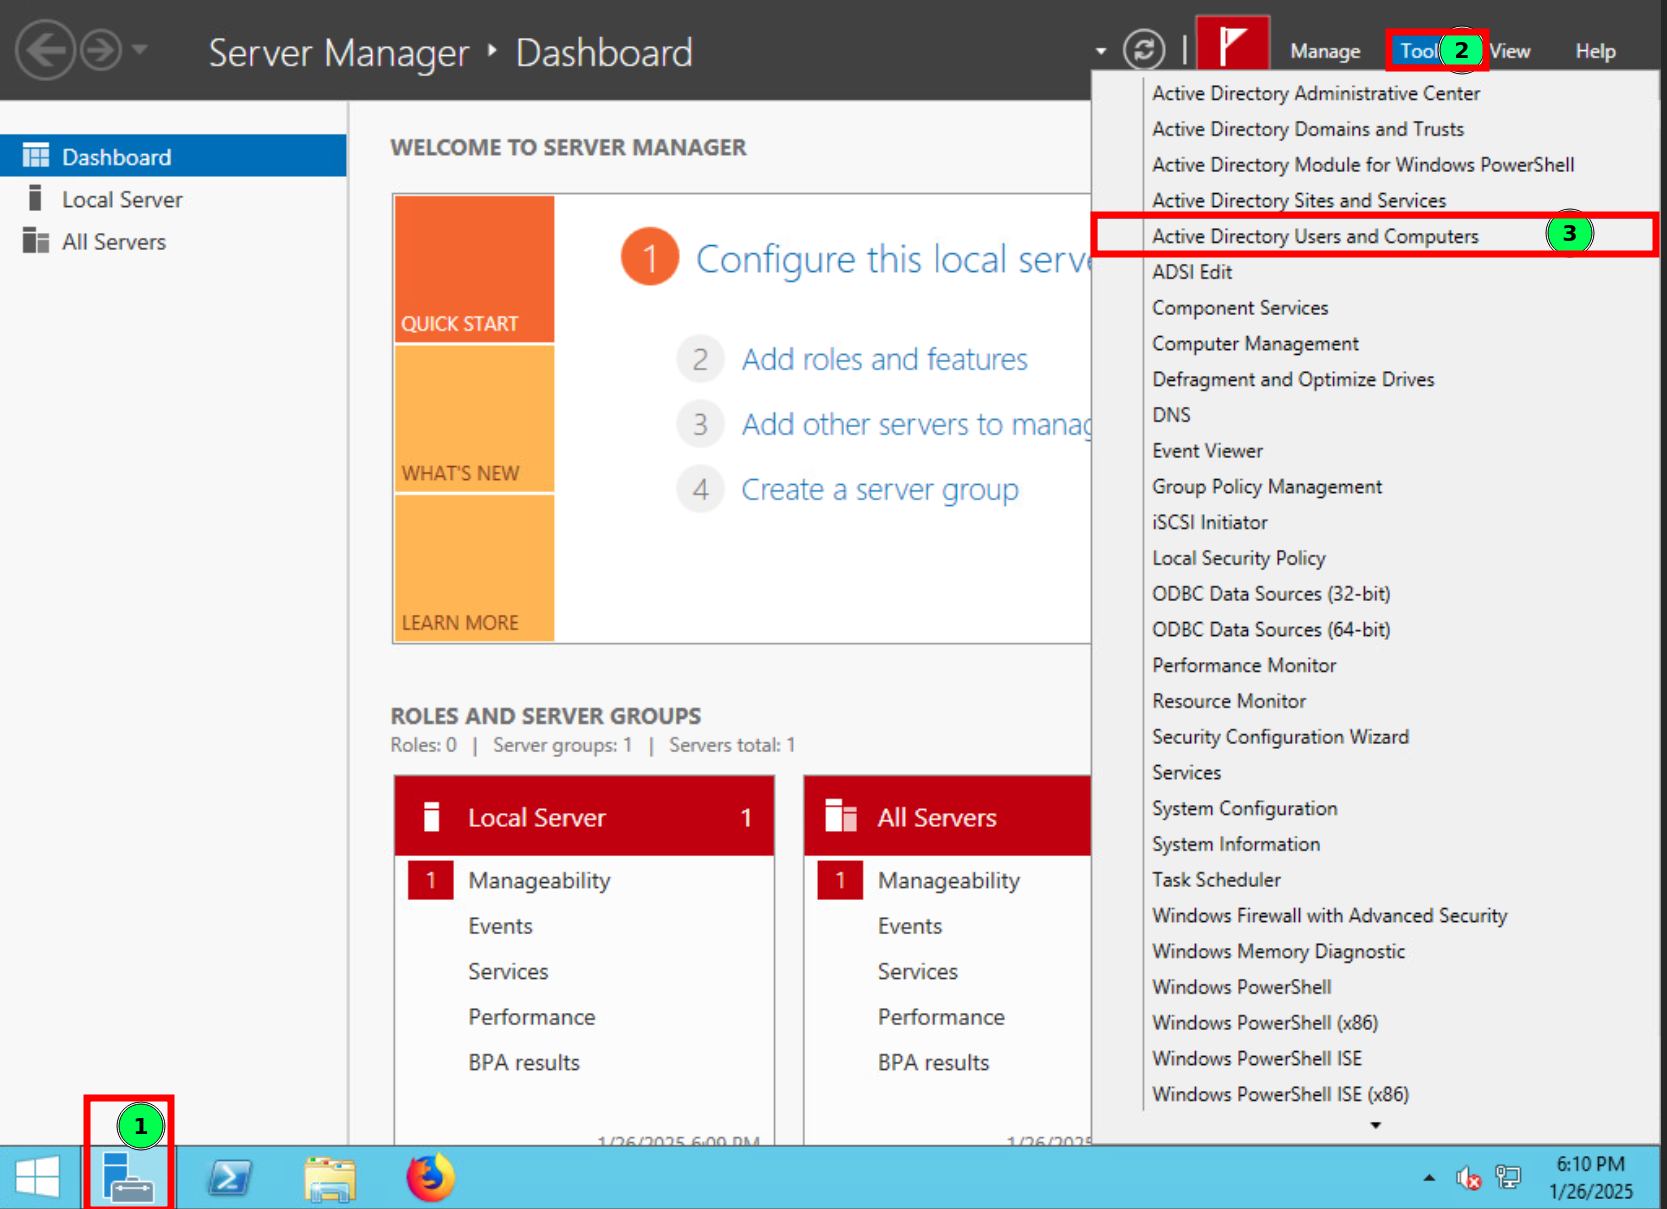Open Active Directory Users and Computers
Viewport: 1667px width, 1209px height.
[1376, 236]
